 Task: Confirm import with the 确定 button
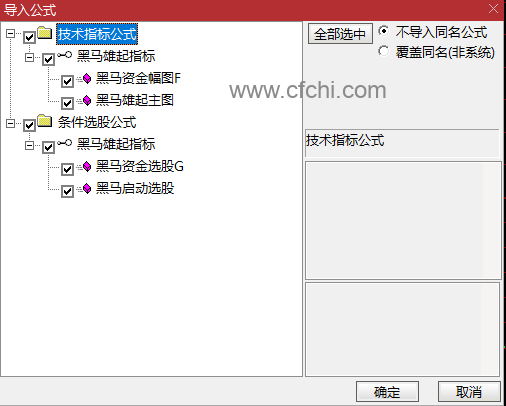tap(387, 392)
